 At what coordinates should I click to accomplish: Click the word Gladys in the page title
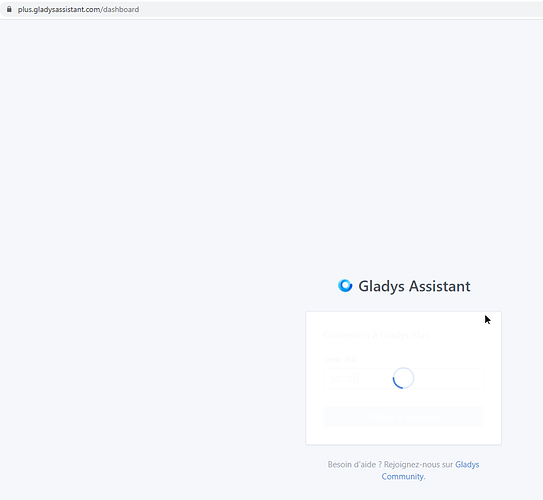coord(381,287)
